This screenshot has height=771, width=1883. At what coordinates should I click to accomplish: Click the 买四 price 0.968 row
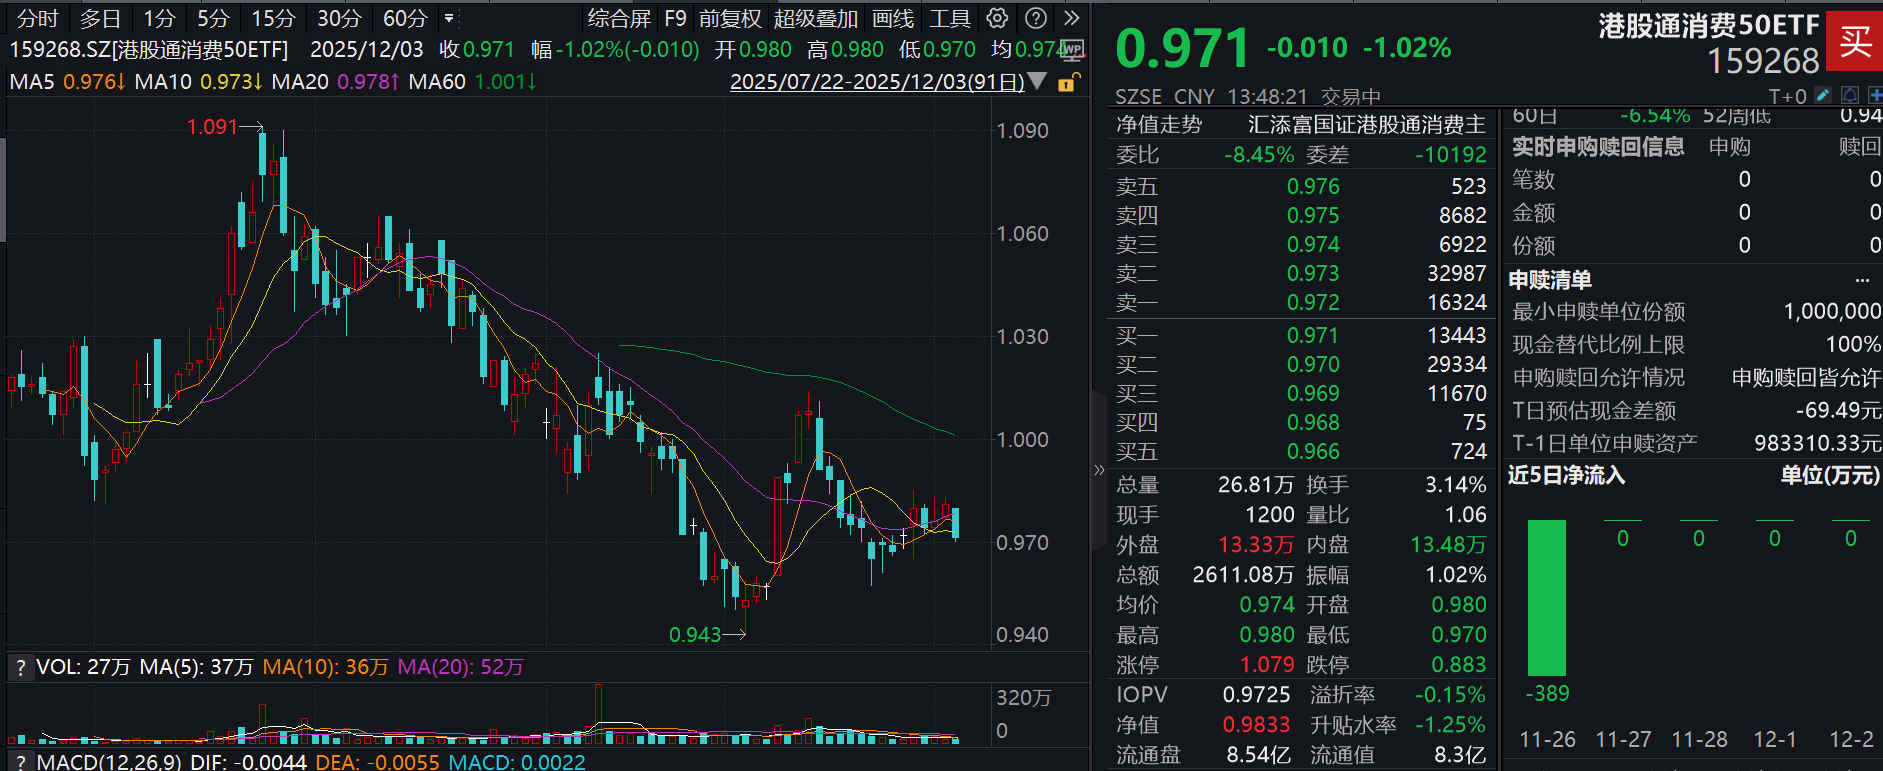click(1301, 422)
